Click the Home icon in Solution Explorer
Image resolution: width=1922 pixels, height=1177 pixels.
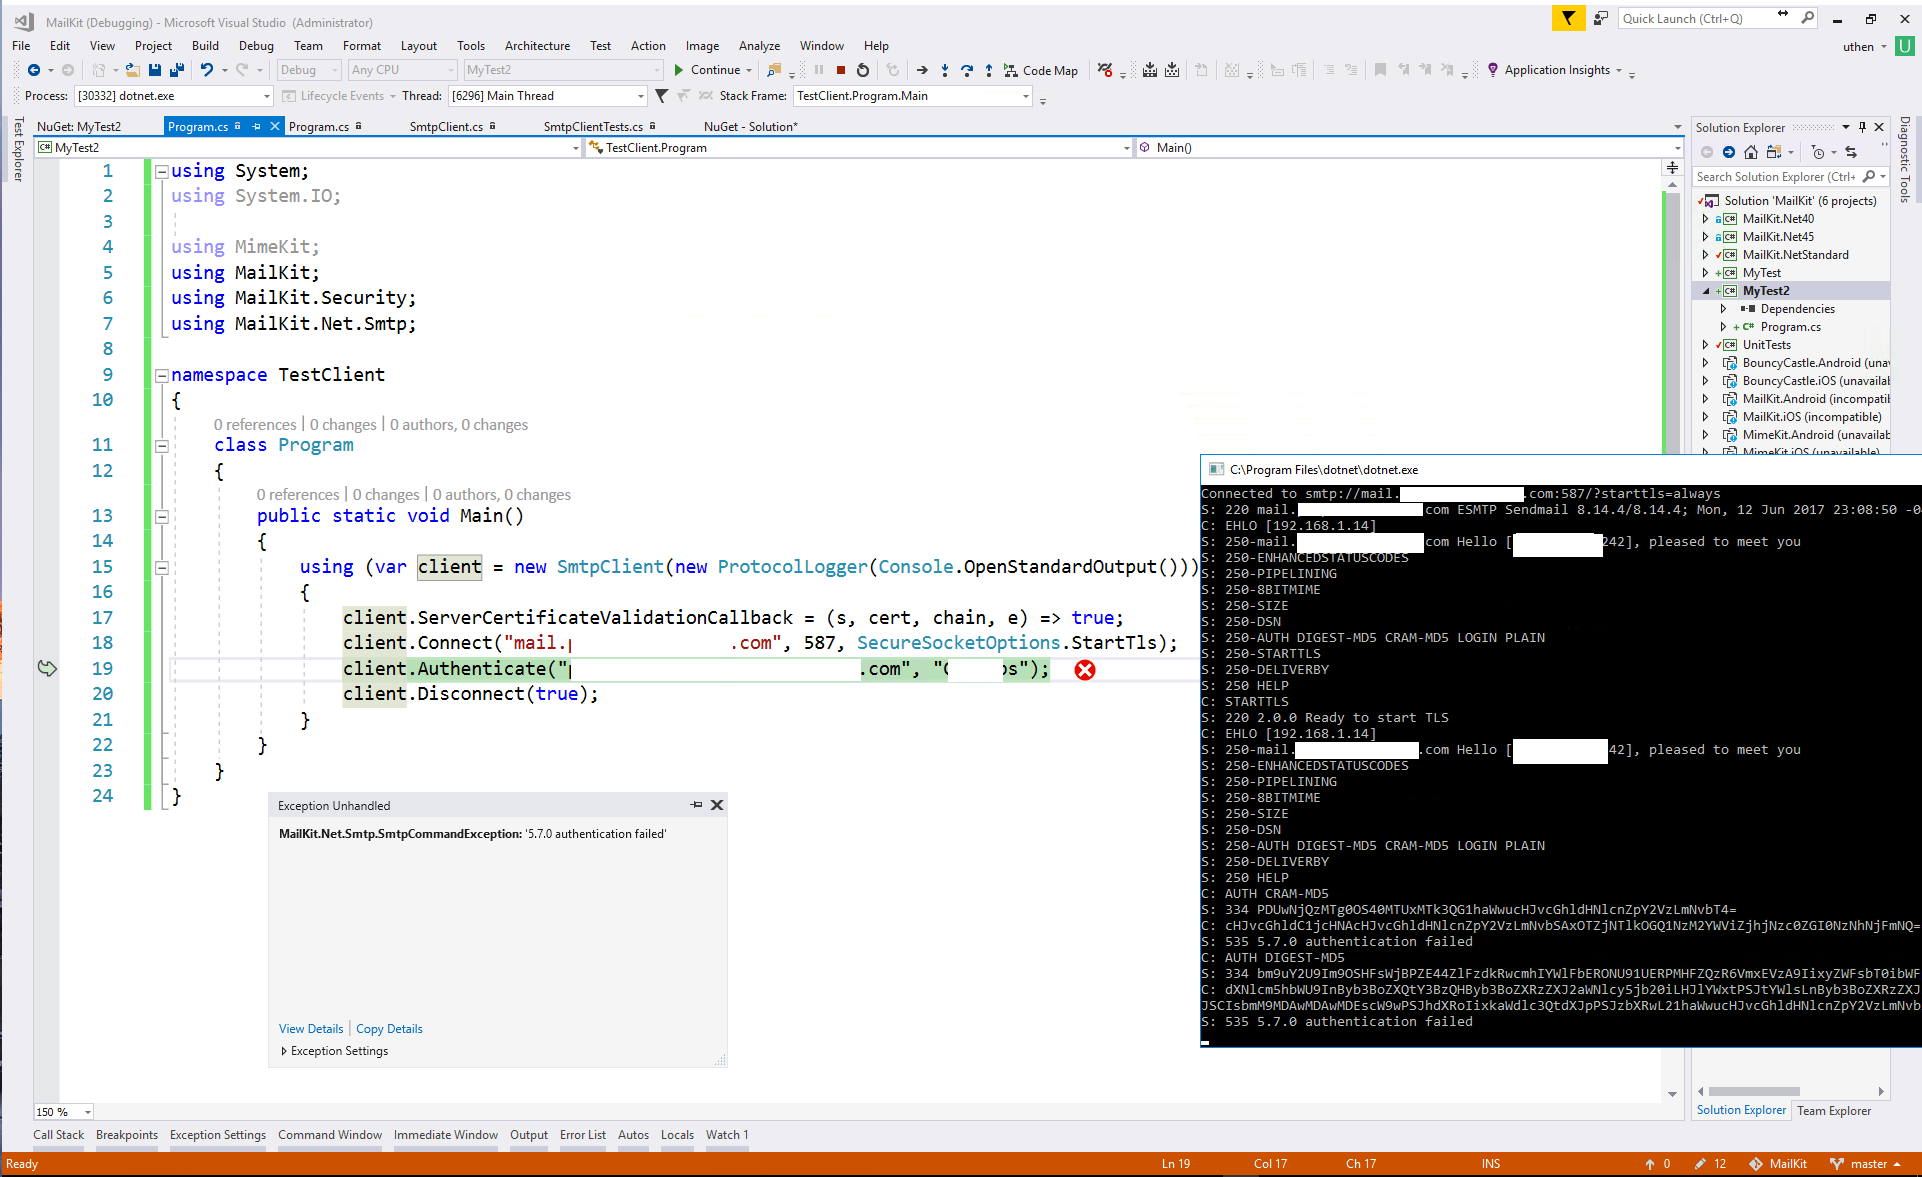1750,152
